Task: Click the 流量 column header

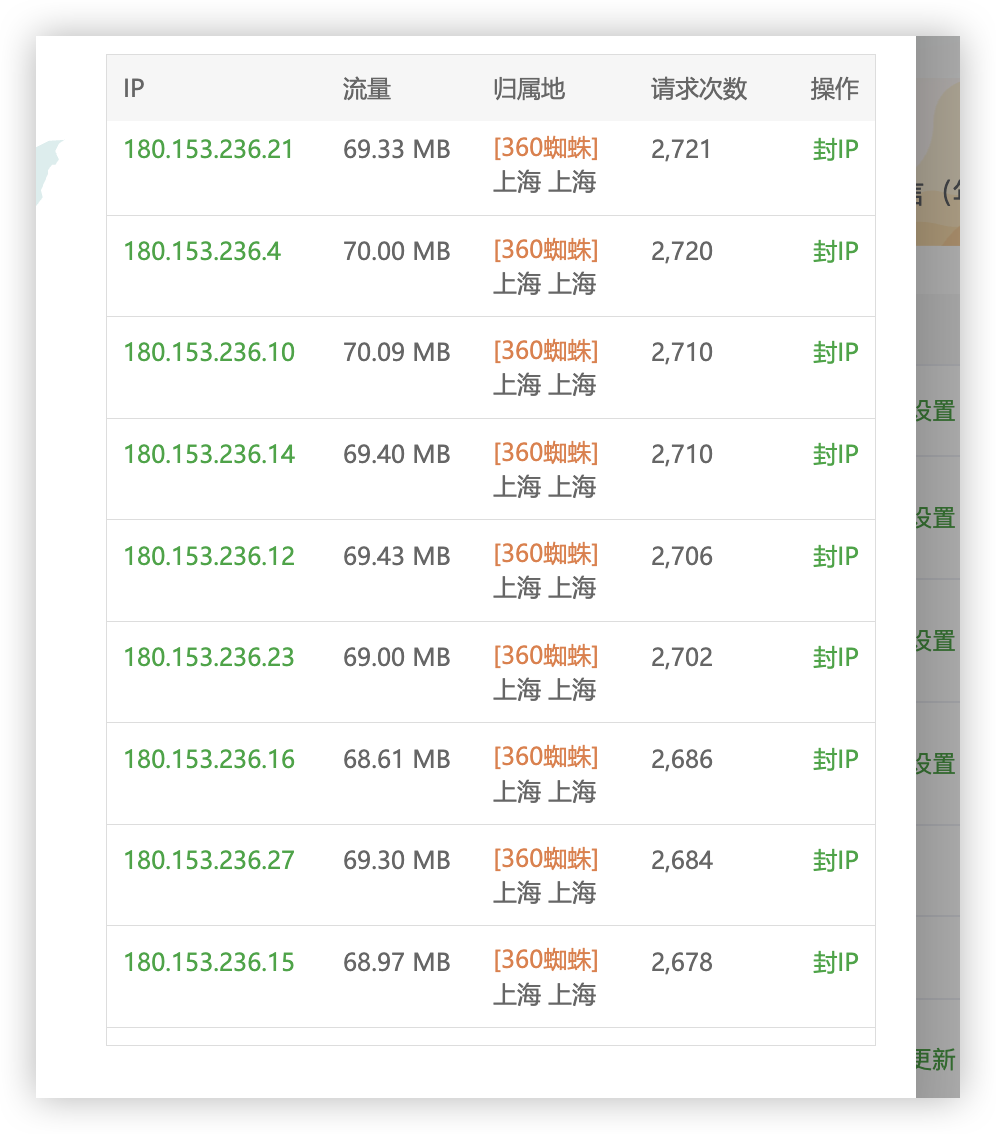Action: 367,89
